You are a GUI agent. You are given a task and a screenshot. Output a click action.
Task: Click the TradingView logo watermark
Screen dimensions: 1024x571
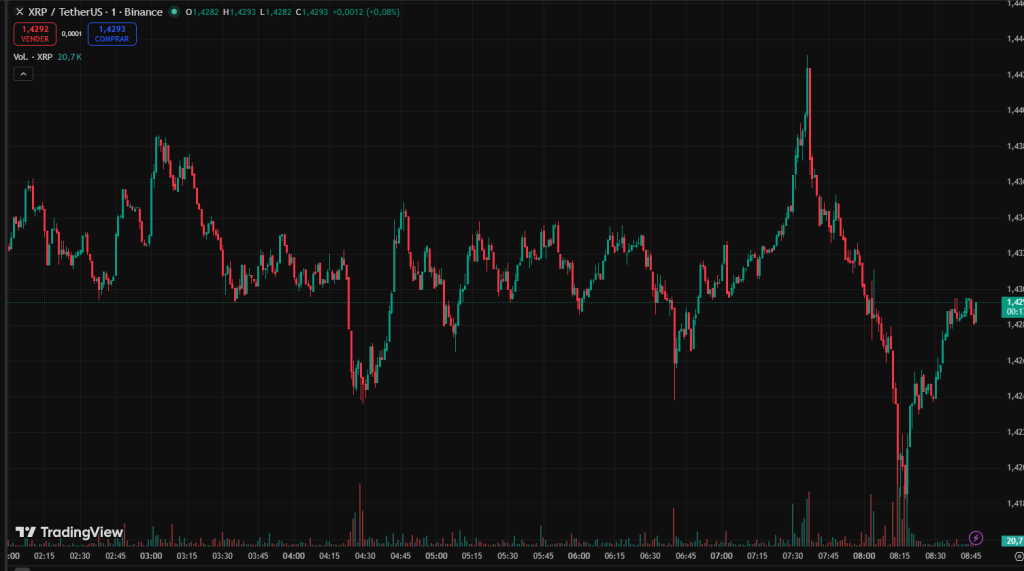(x=69, y=532)
